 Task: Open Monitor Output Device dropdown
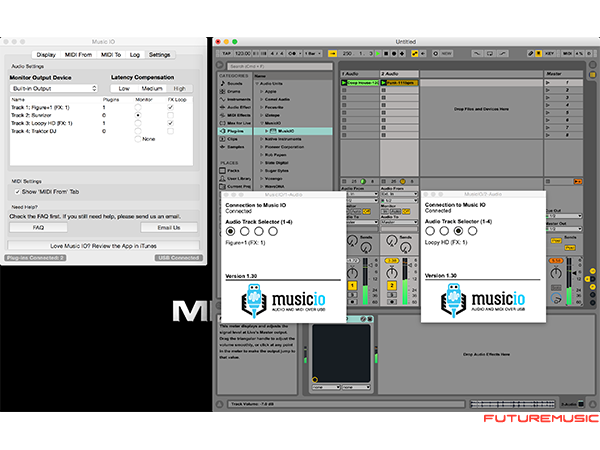pyautogui.click(x=54, y=88)
